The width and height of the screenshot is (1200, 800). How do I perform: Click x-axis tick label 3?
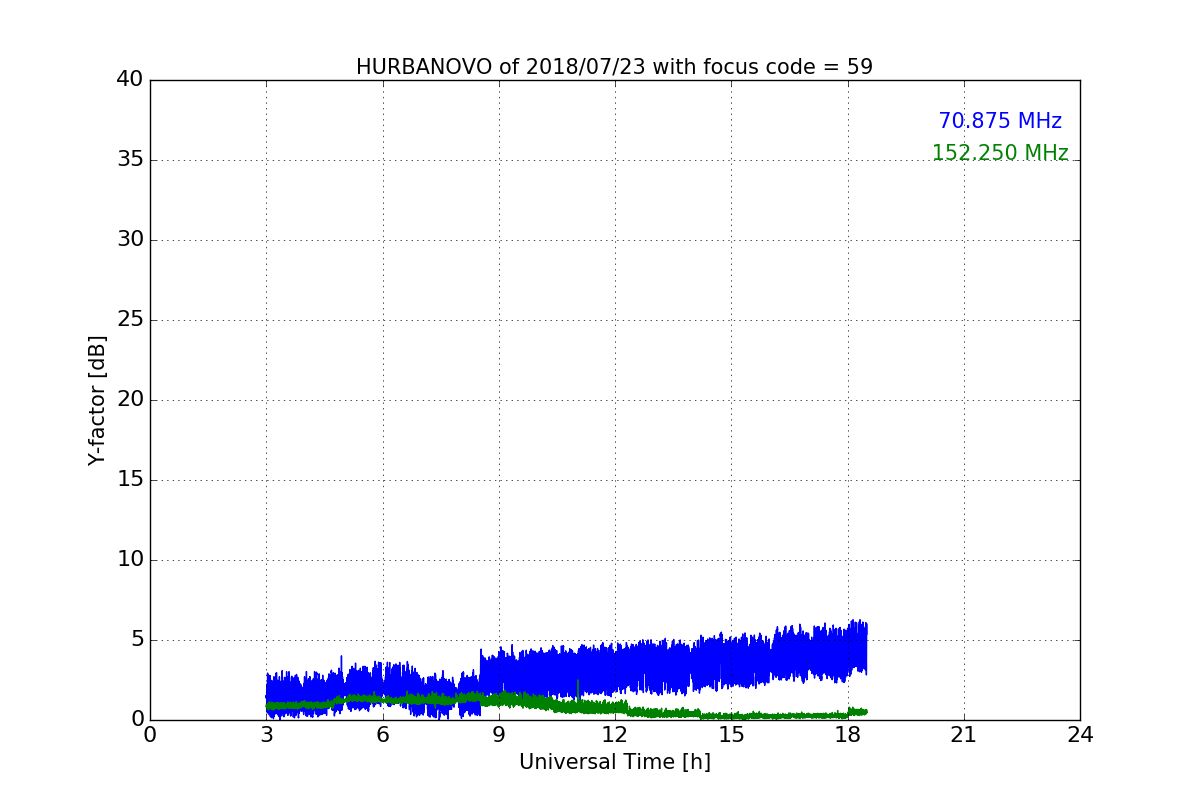pos(266,735)
